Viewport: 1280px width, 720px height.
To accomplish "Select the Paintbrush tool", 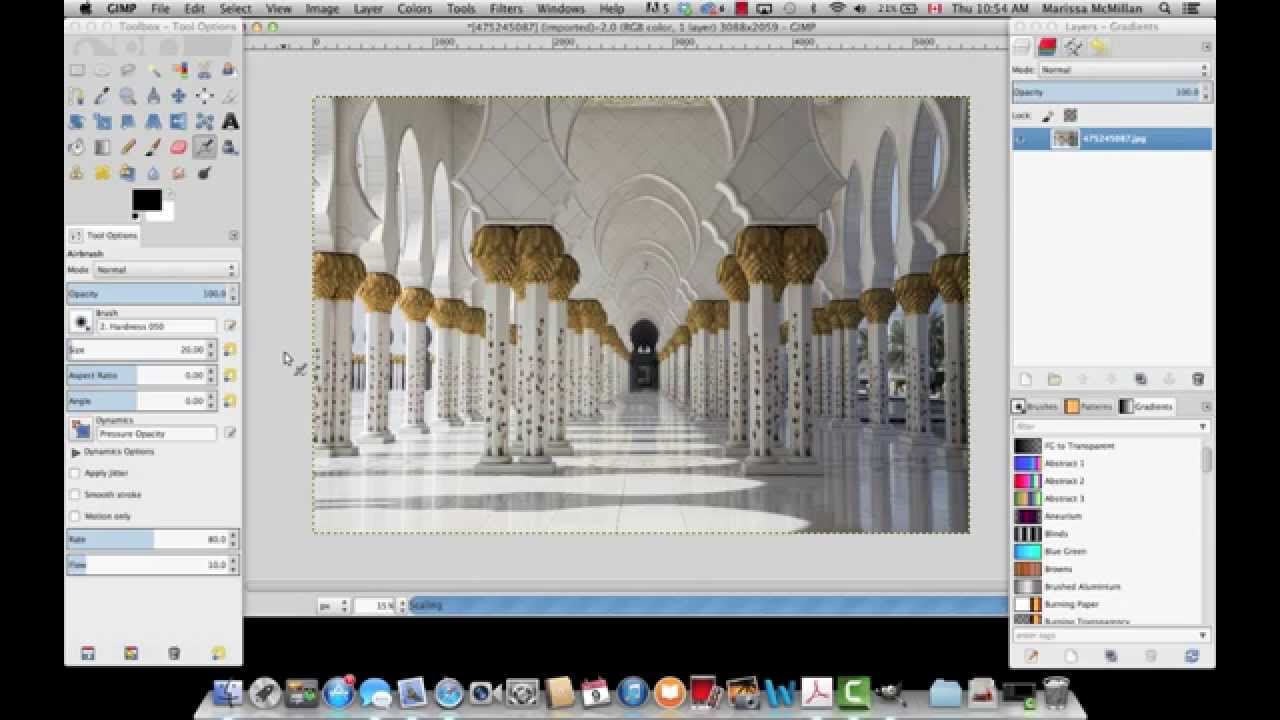I will [x=153, y=148].
